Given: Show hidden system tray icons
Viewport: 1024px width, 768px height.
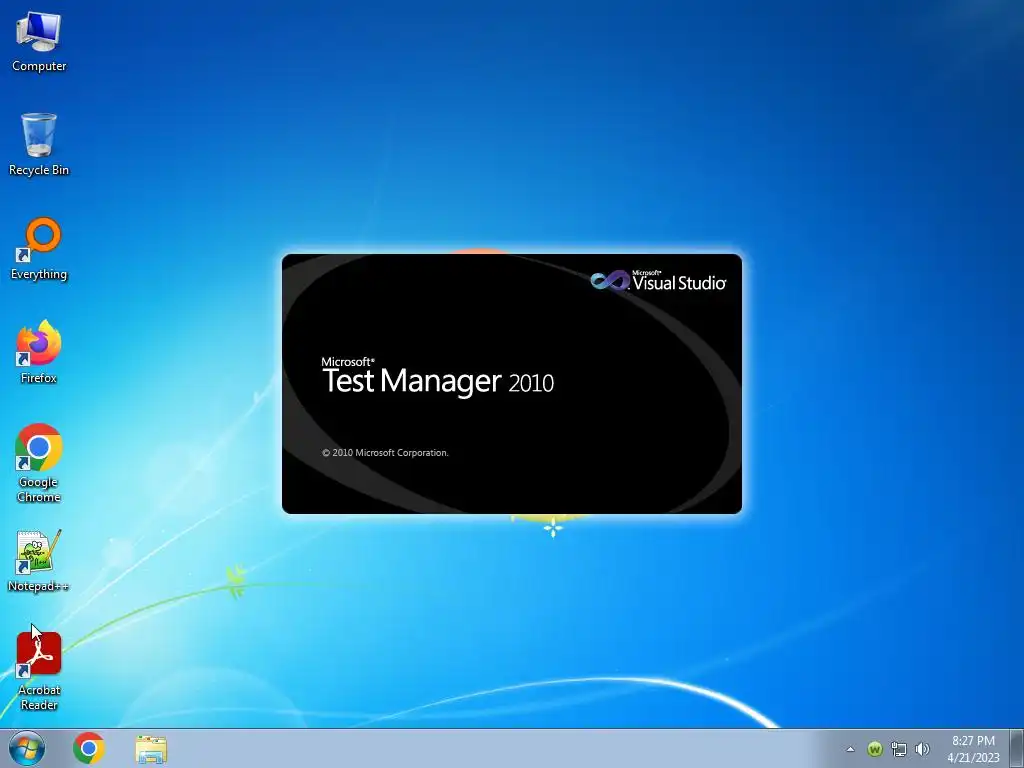Looking at the screenshot, I should click(850, 749).
